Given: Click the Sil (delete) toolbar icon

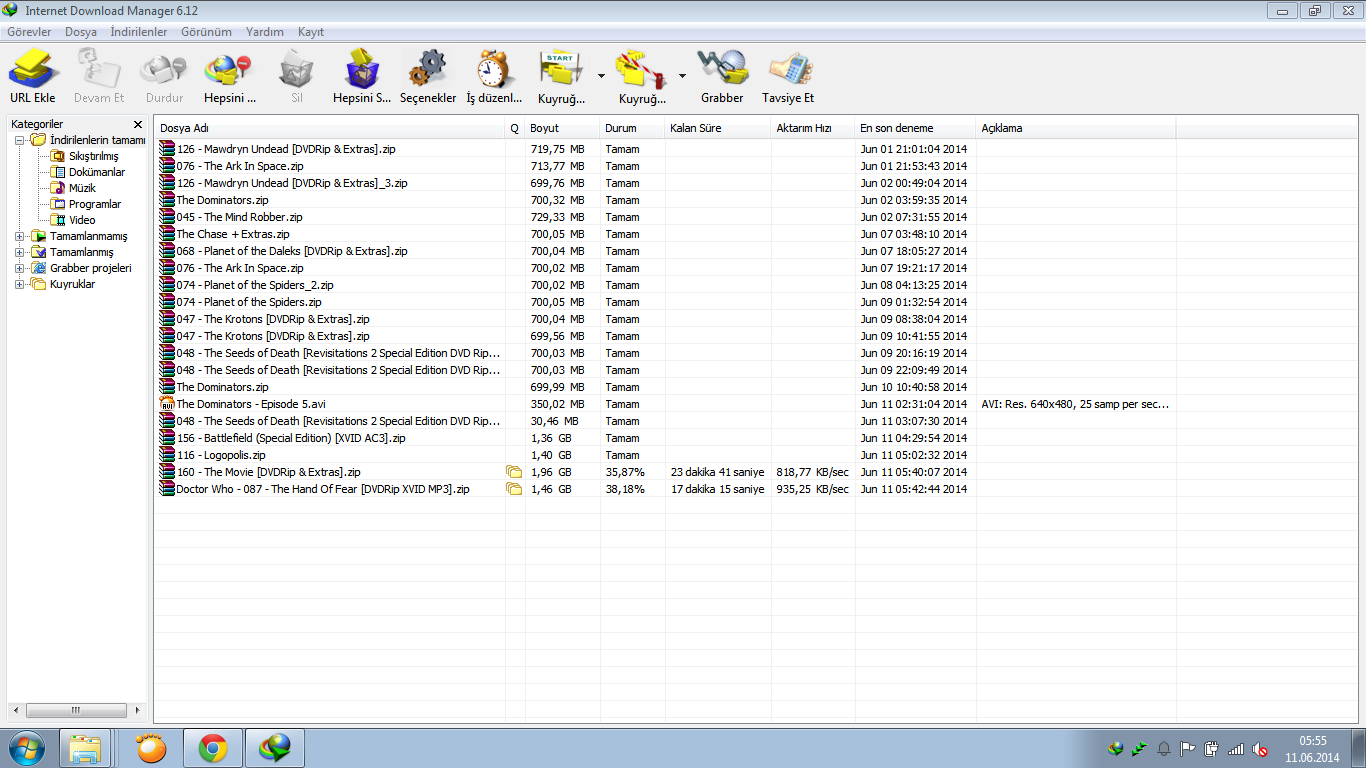Looking at the screenshot, I should pos(296,70).
